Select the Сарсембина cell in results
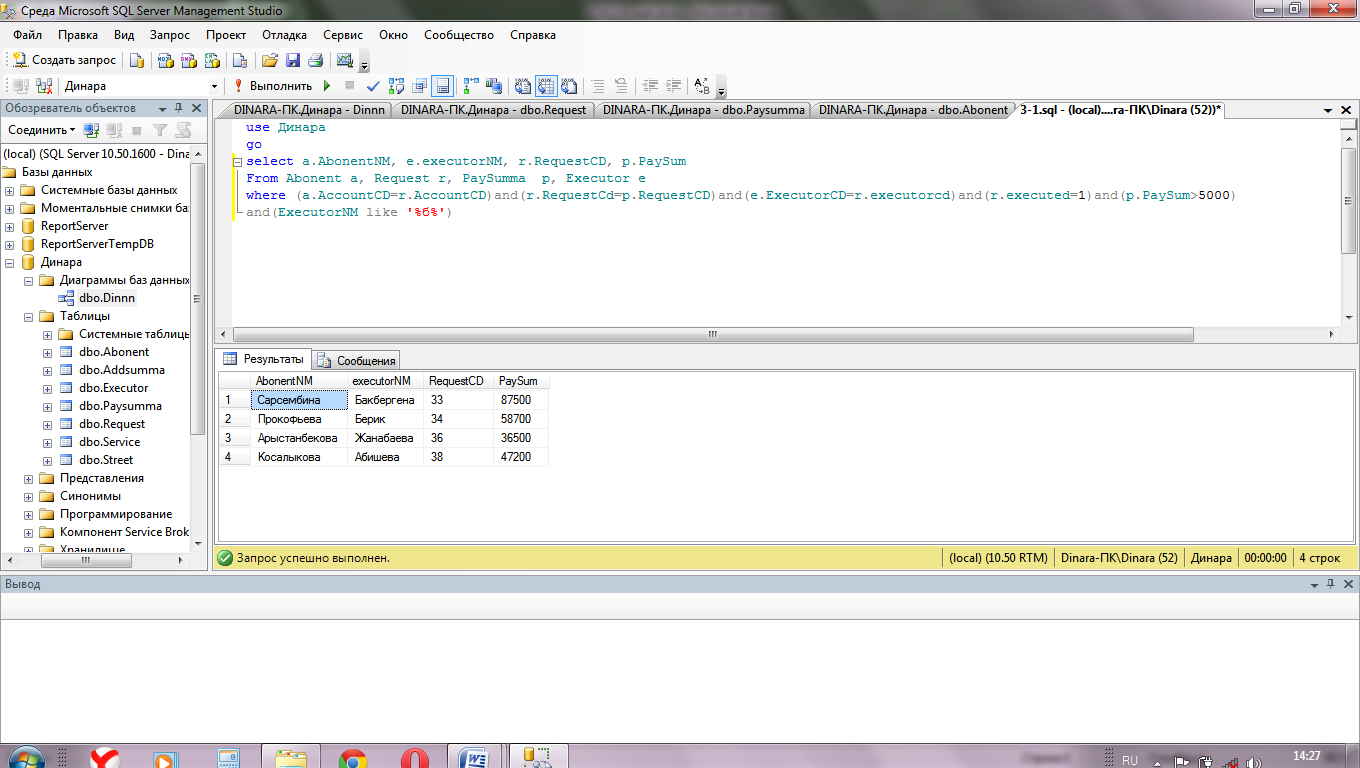 point(300,400)
